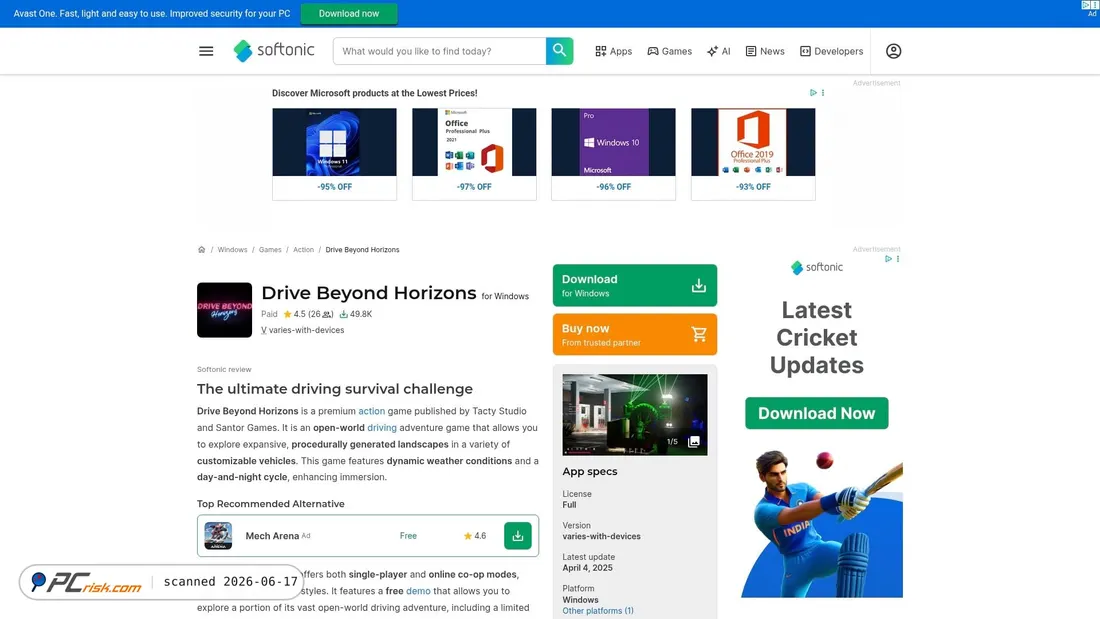The width and height of the screenshot is (1100, 619).
Task: Click the AdChoices icon on cricket ad
Action: pyautogui.click(x=888, y=259)
